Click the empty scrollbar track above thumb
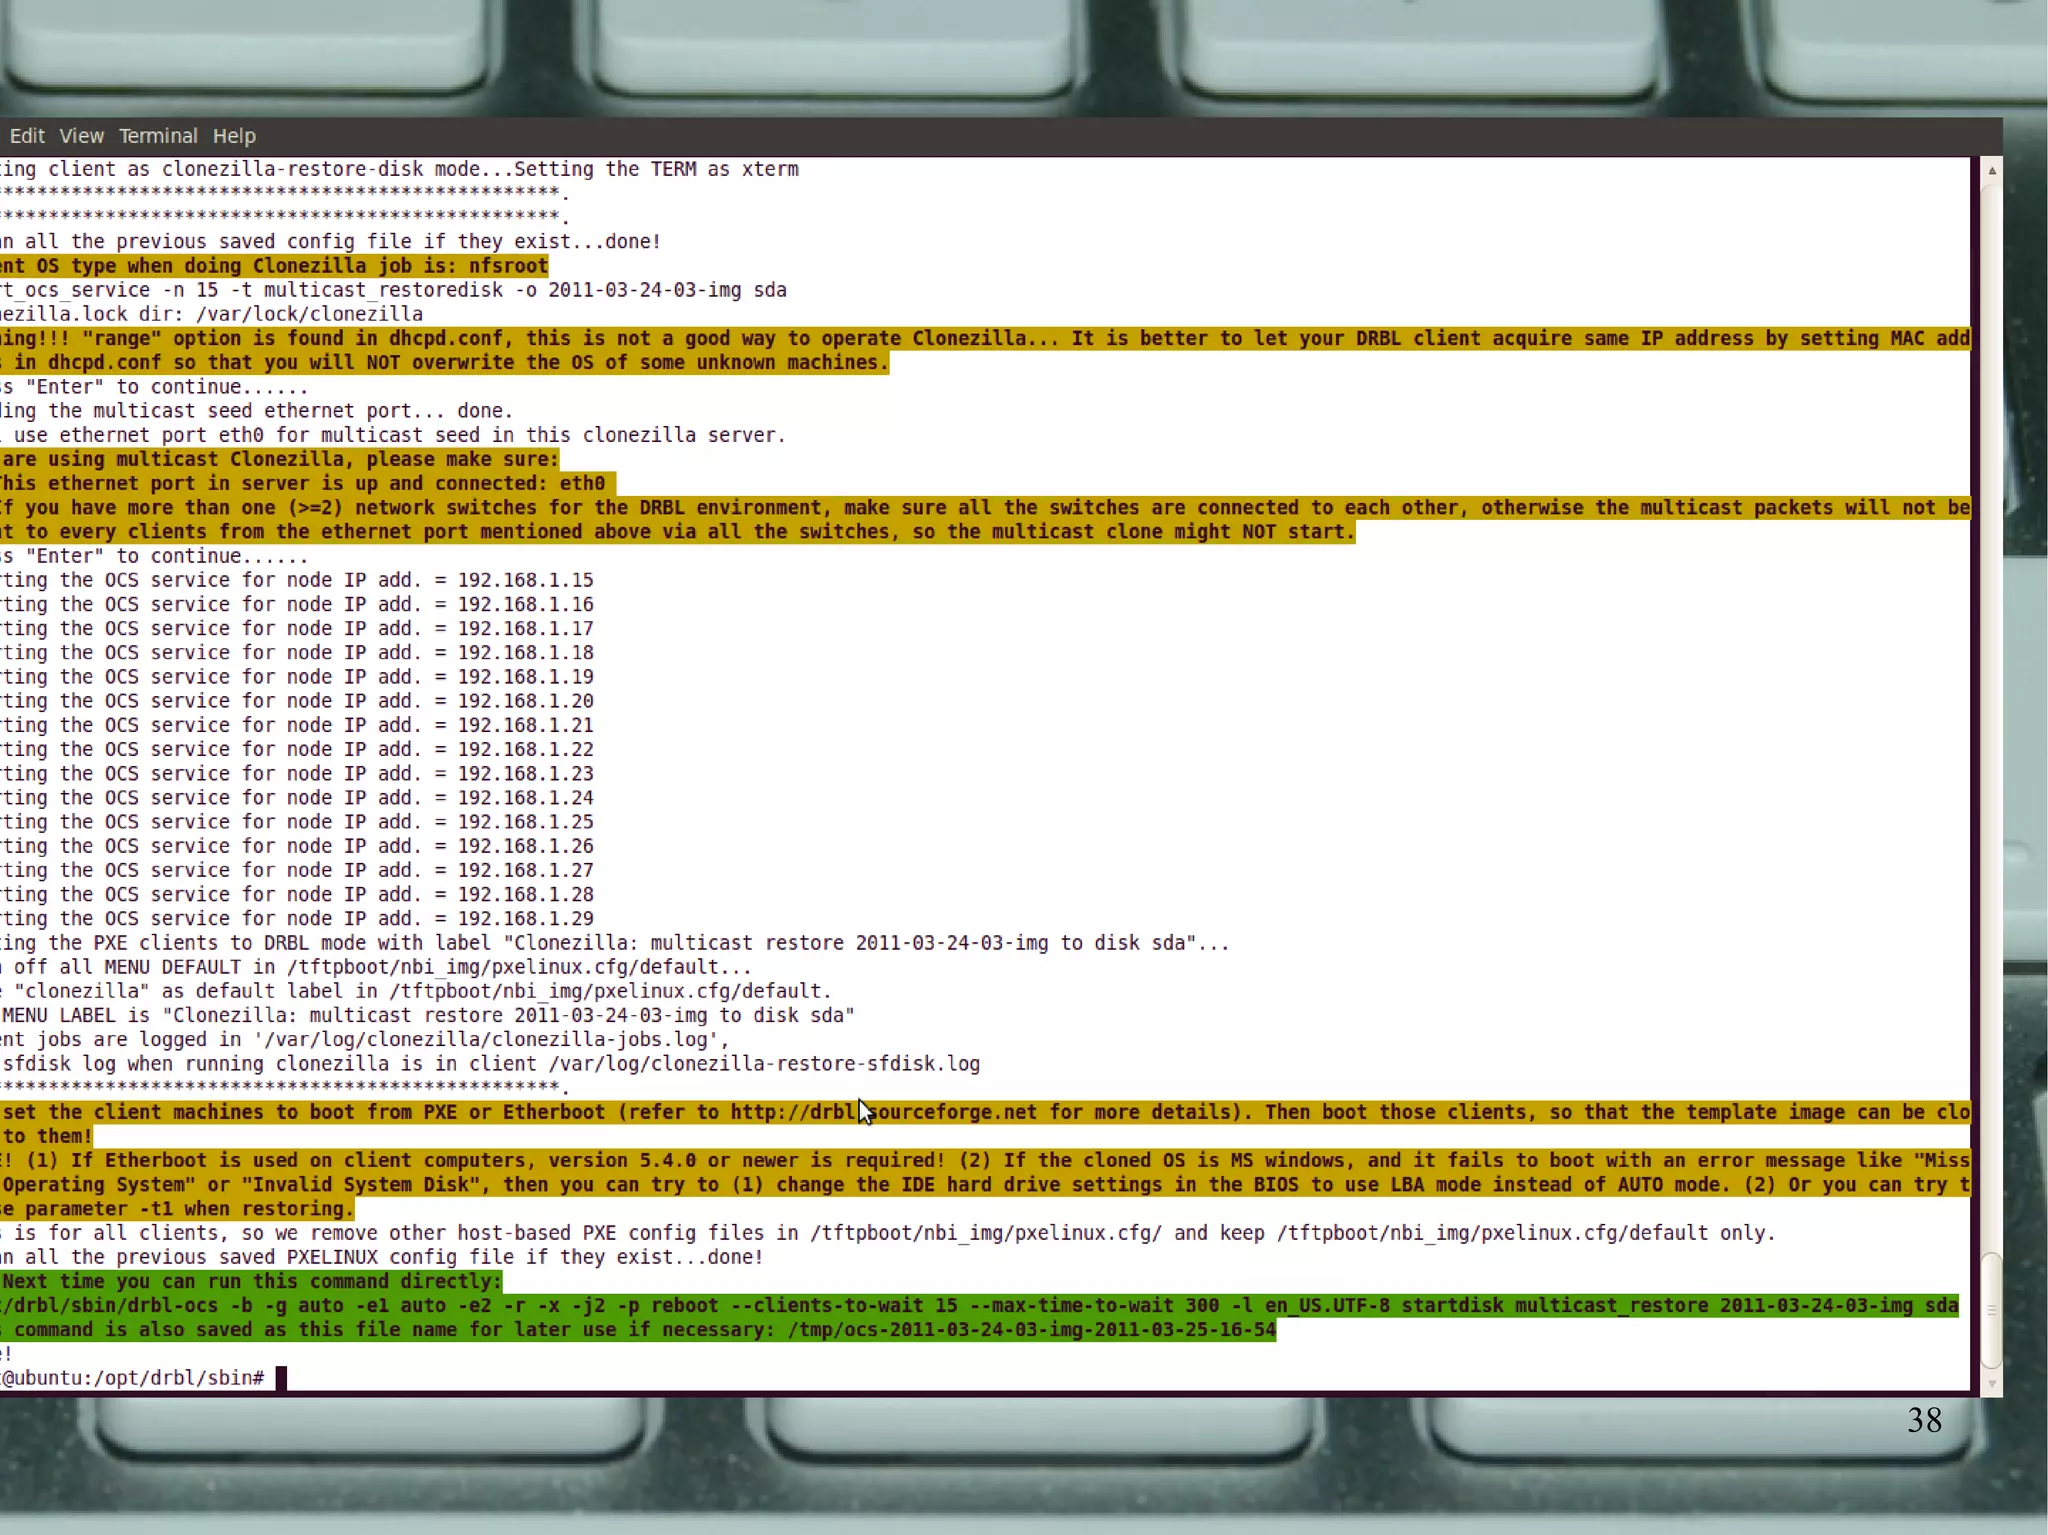Screen dimensions: 2048x1535 (1991, 700)
